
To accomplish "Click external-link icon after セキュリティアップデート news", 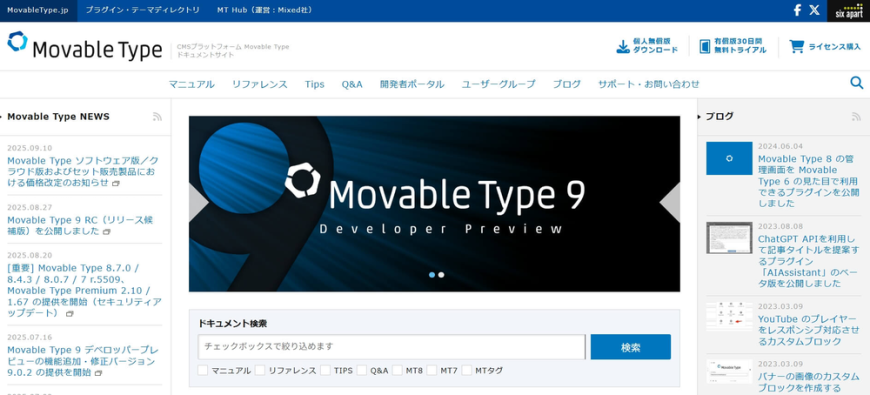I will point(69,313).
